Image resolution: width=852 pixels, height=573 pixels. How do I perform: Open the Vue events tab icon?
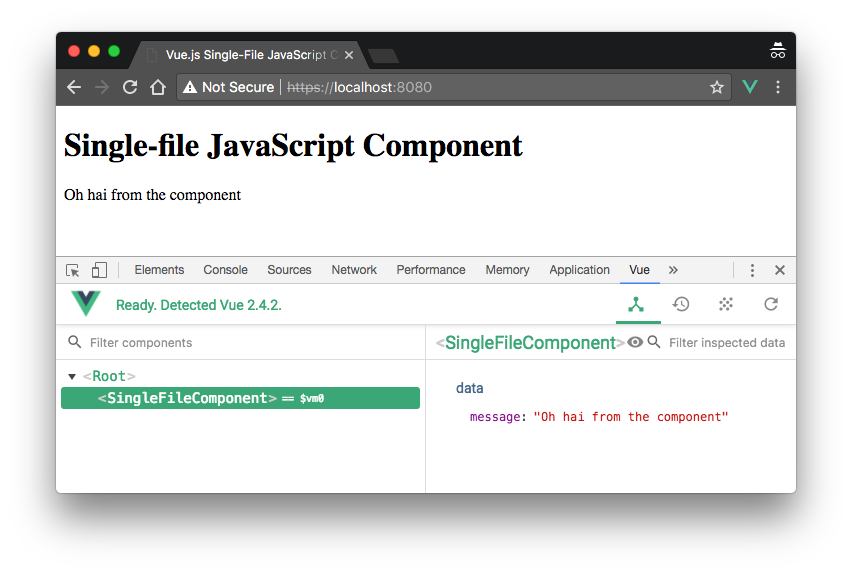point(726,304)
